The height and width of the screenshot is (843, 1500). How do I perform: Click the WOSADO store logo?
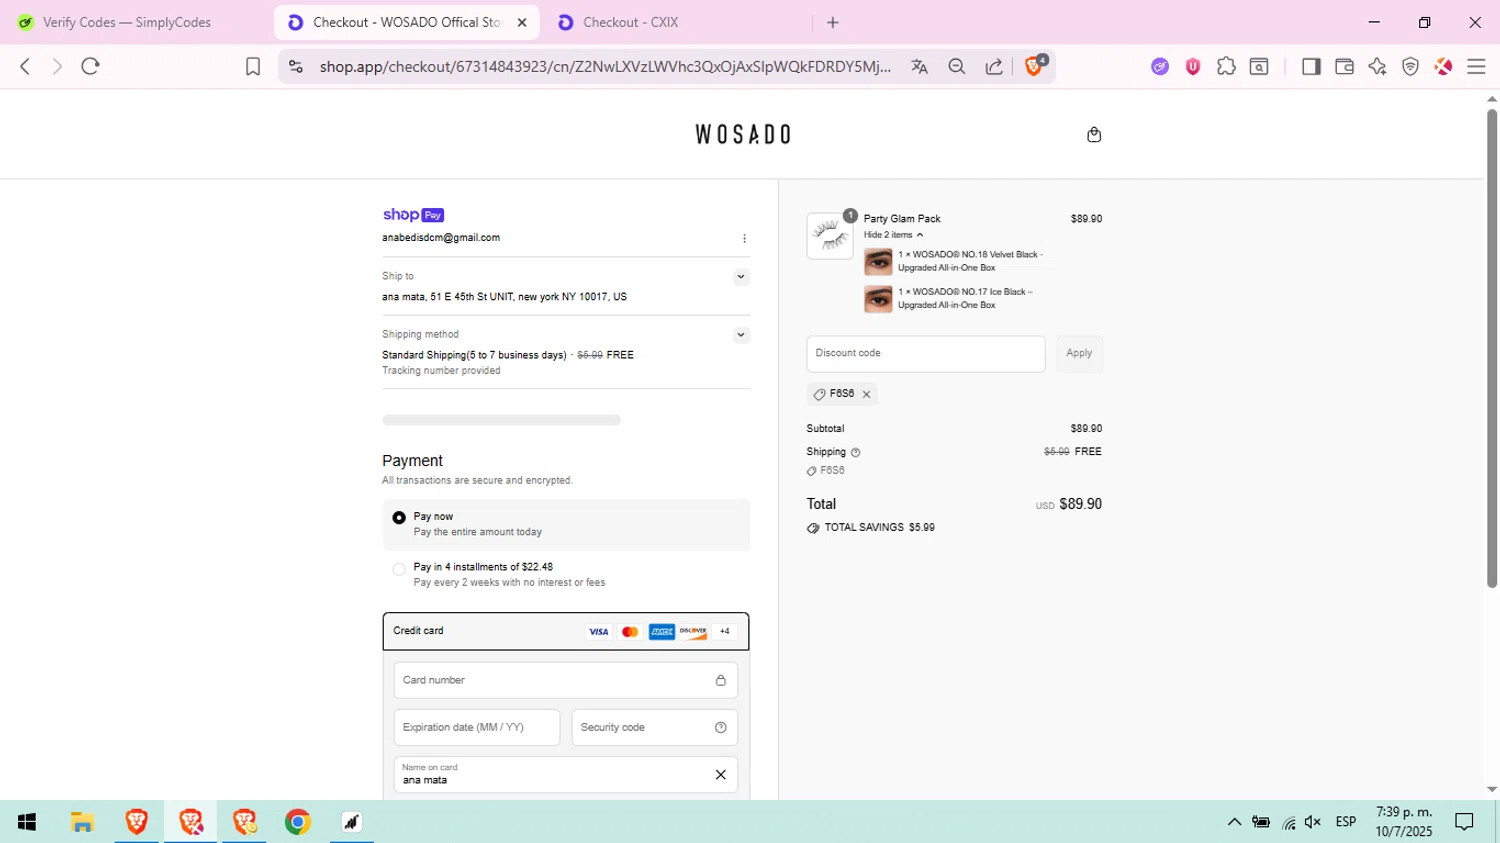click(x=743, y=134)
